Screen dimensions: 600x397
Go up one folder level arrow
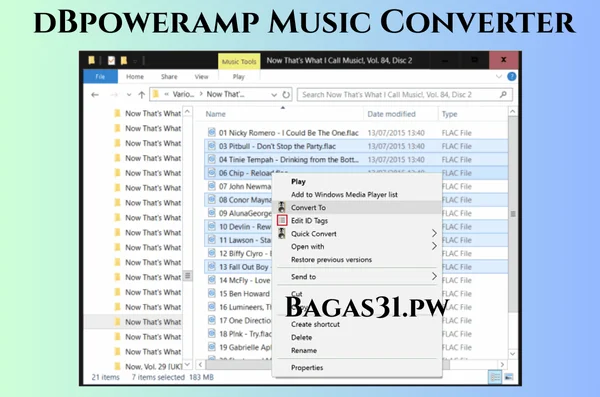(142, 95)
